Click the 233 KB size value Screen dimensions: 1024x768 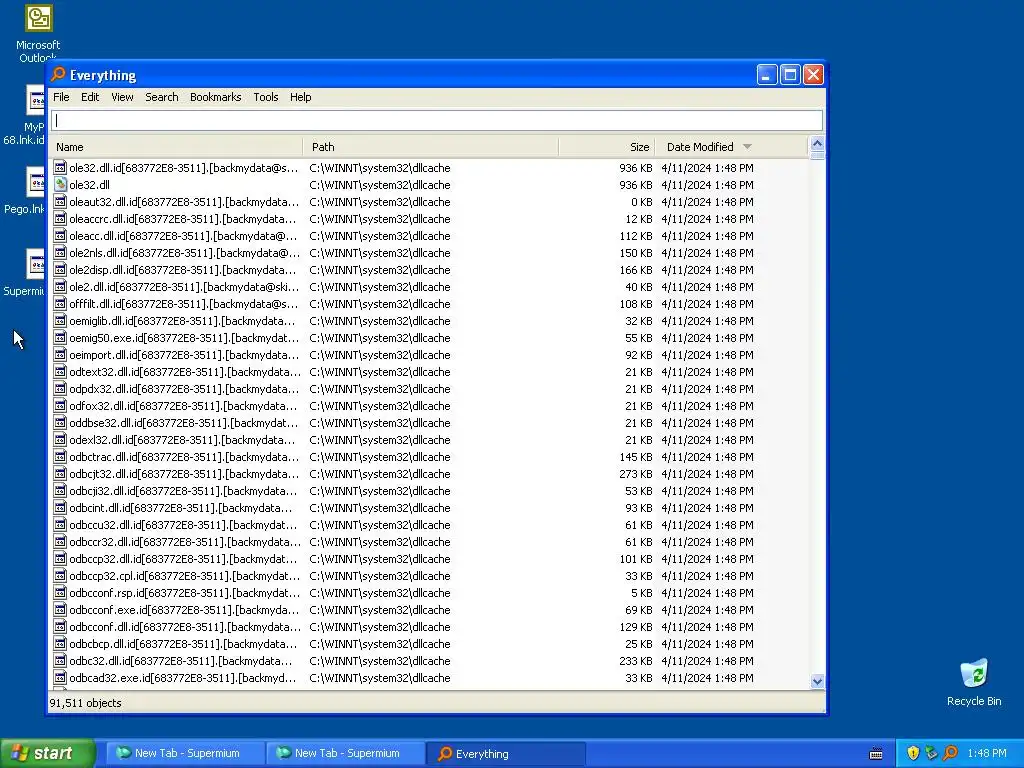[635, 661]
